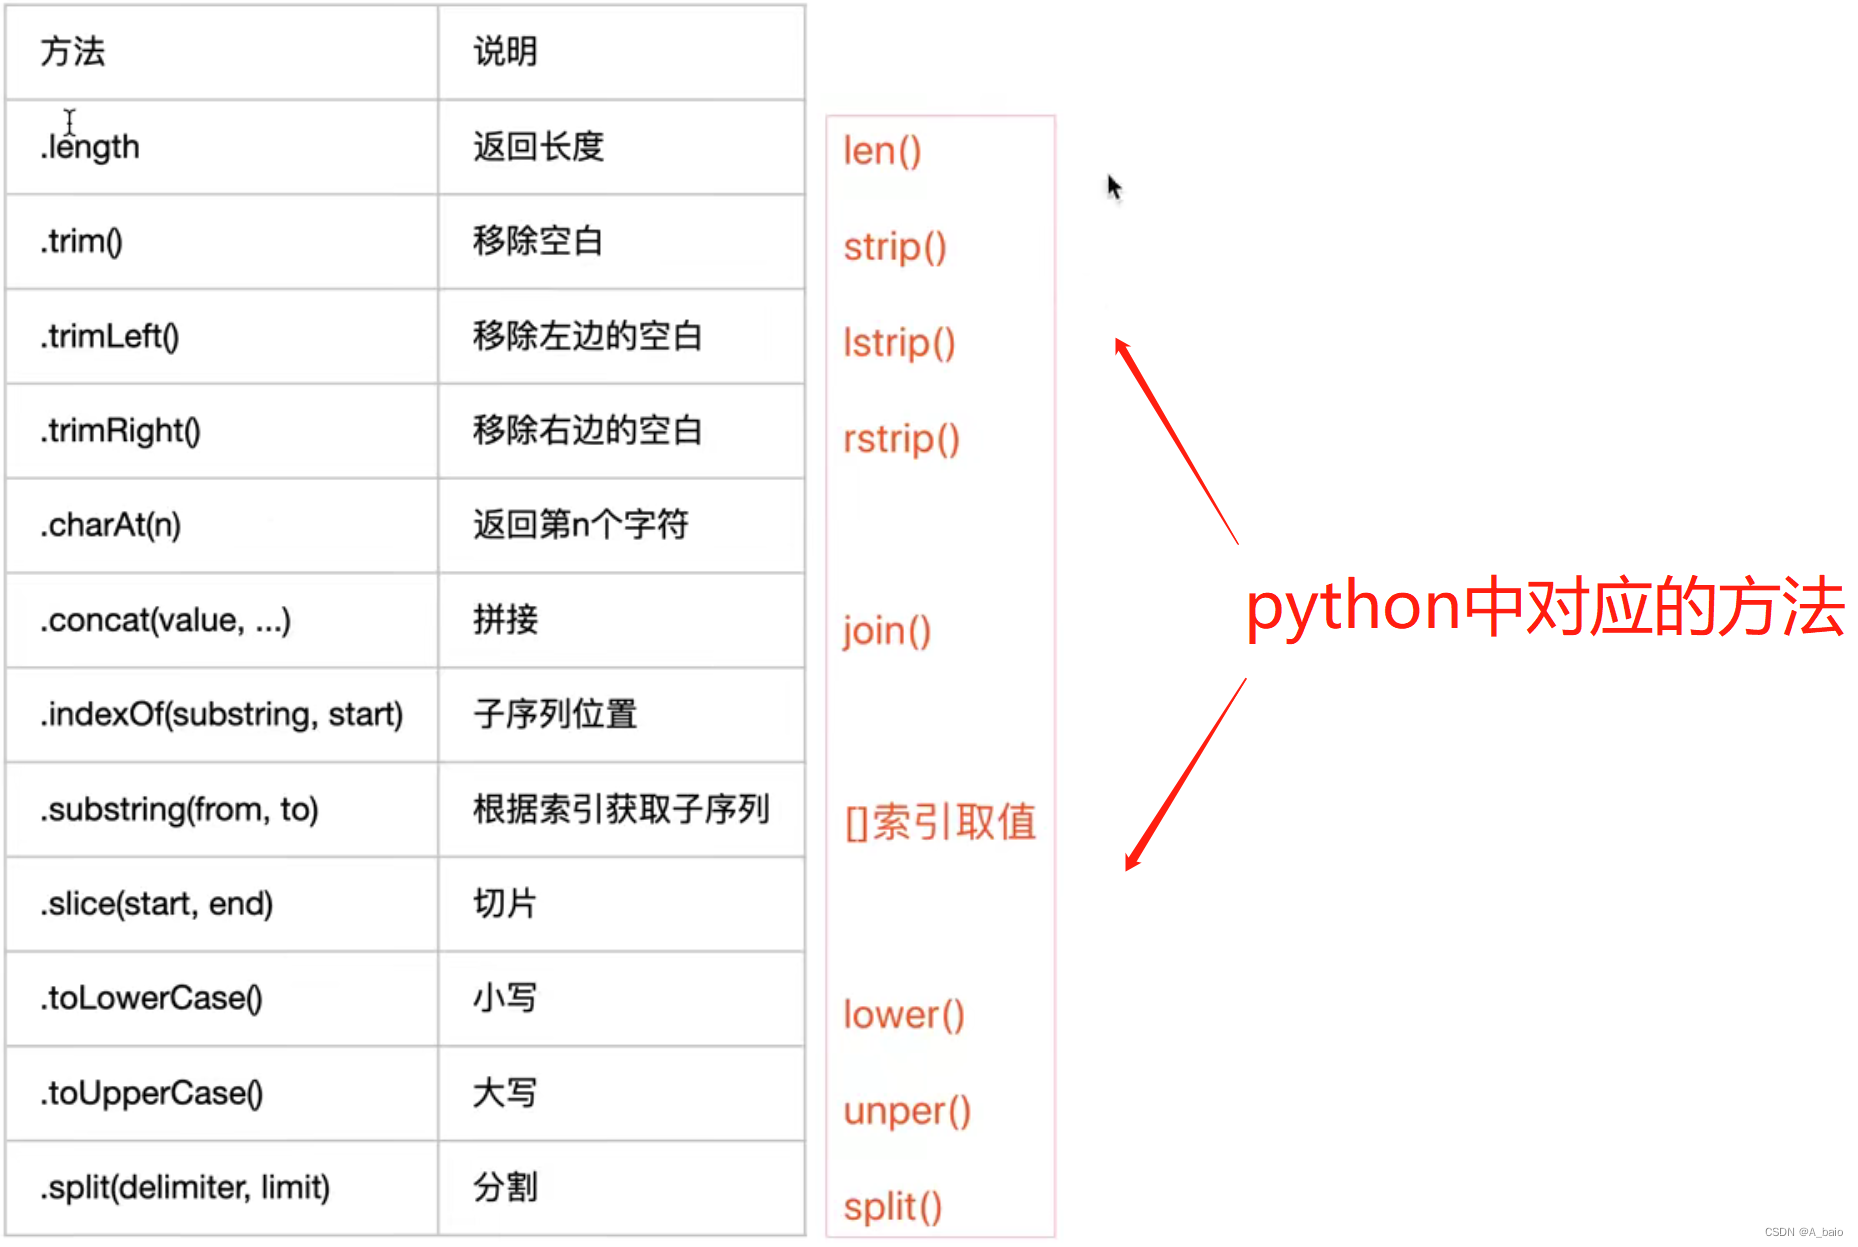1858x1247 pixels.
Task: Click the 移除空白 description cell
Action: point(621,242)
